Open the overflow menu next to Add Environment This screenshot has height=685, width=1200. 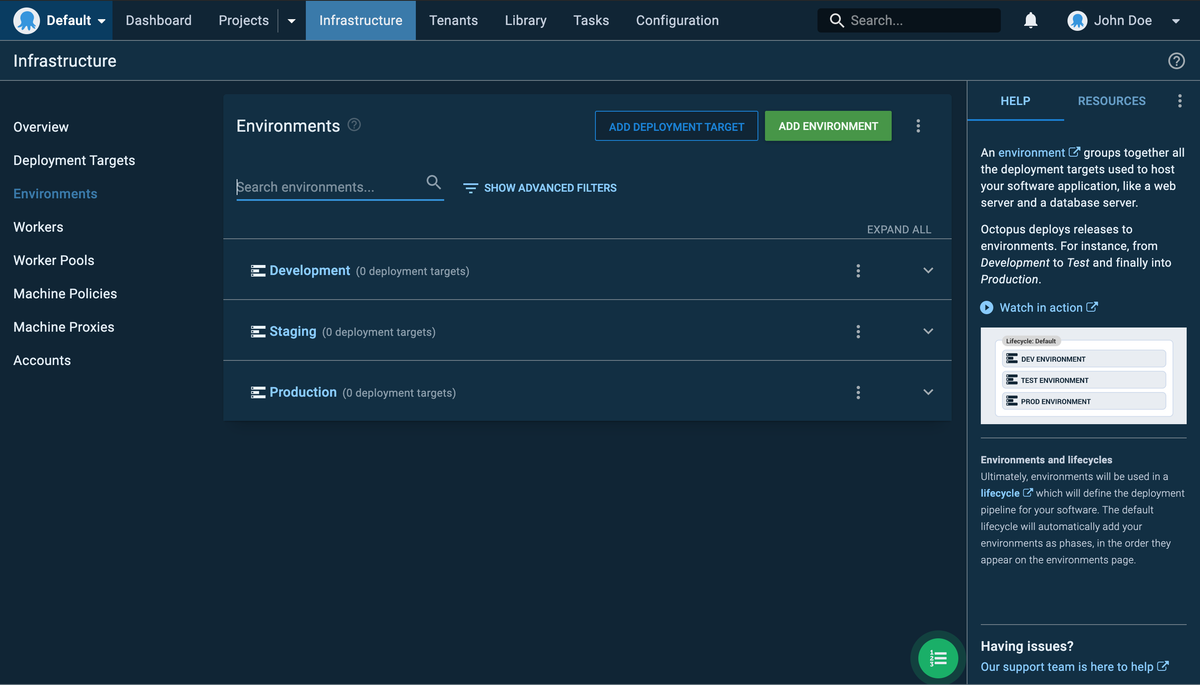click(x=918, y=126)
